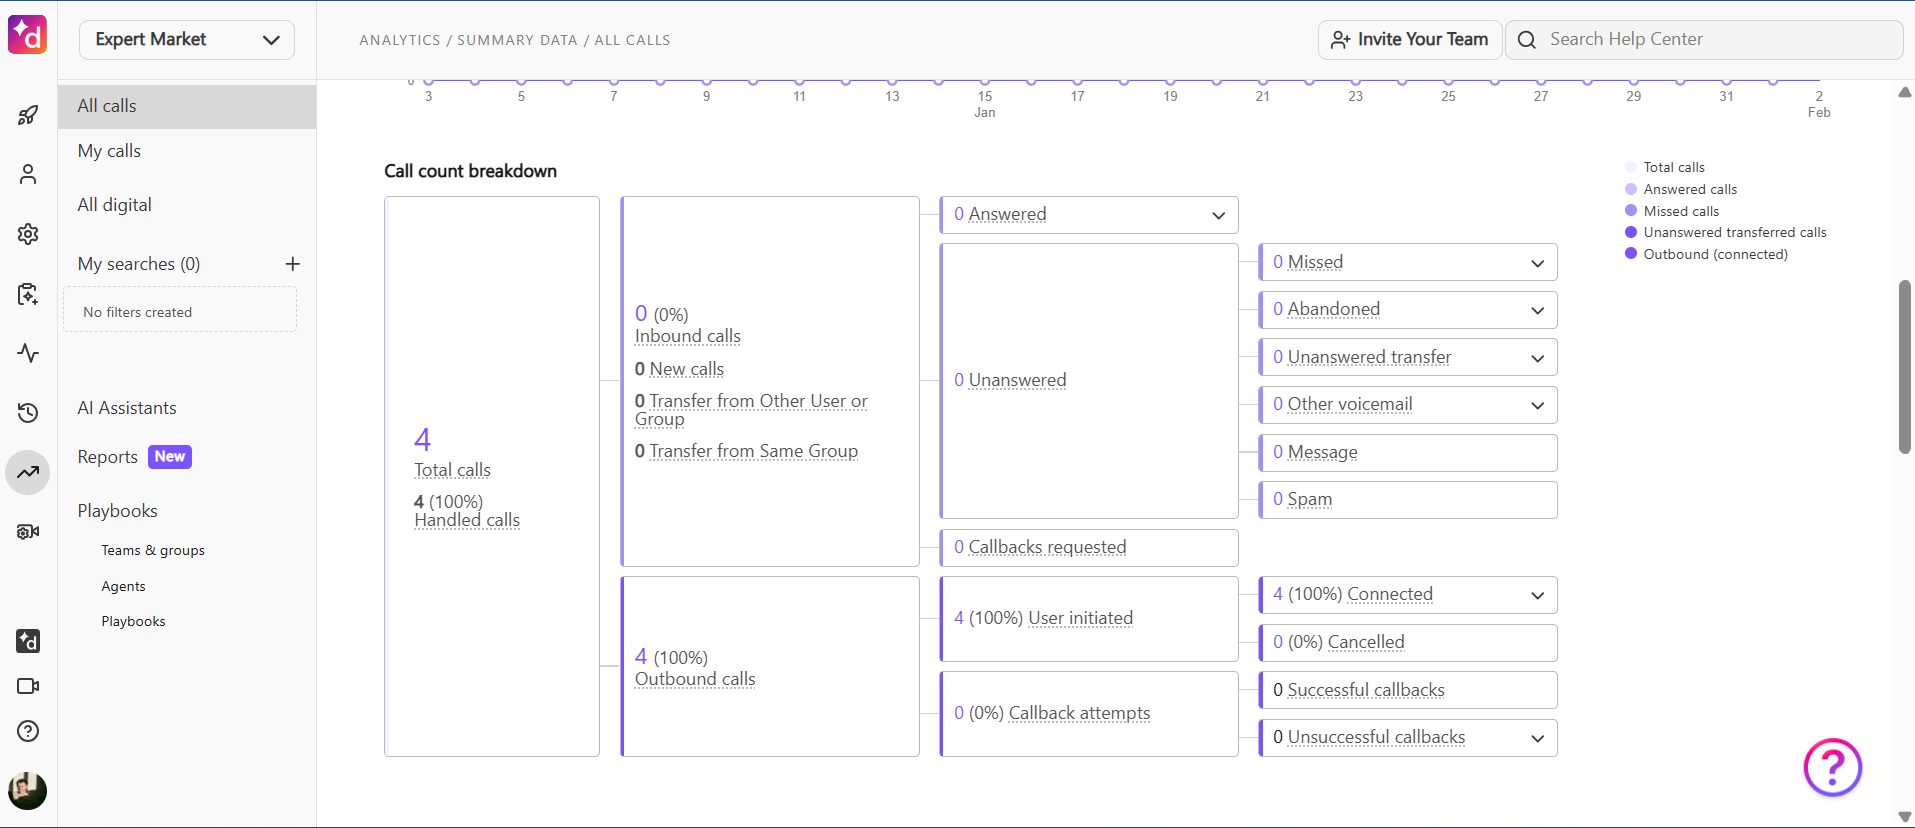This screenshot has height=828, width=1915.
Task: Click Transfer from Same Group label
Action: [754, 451]
